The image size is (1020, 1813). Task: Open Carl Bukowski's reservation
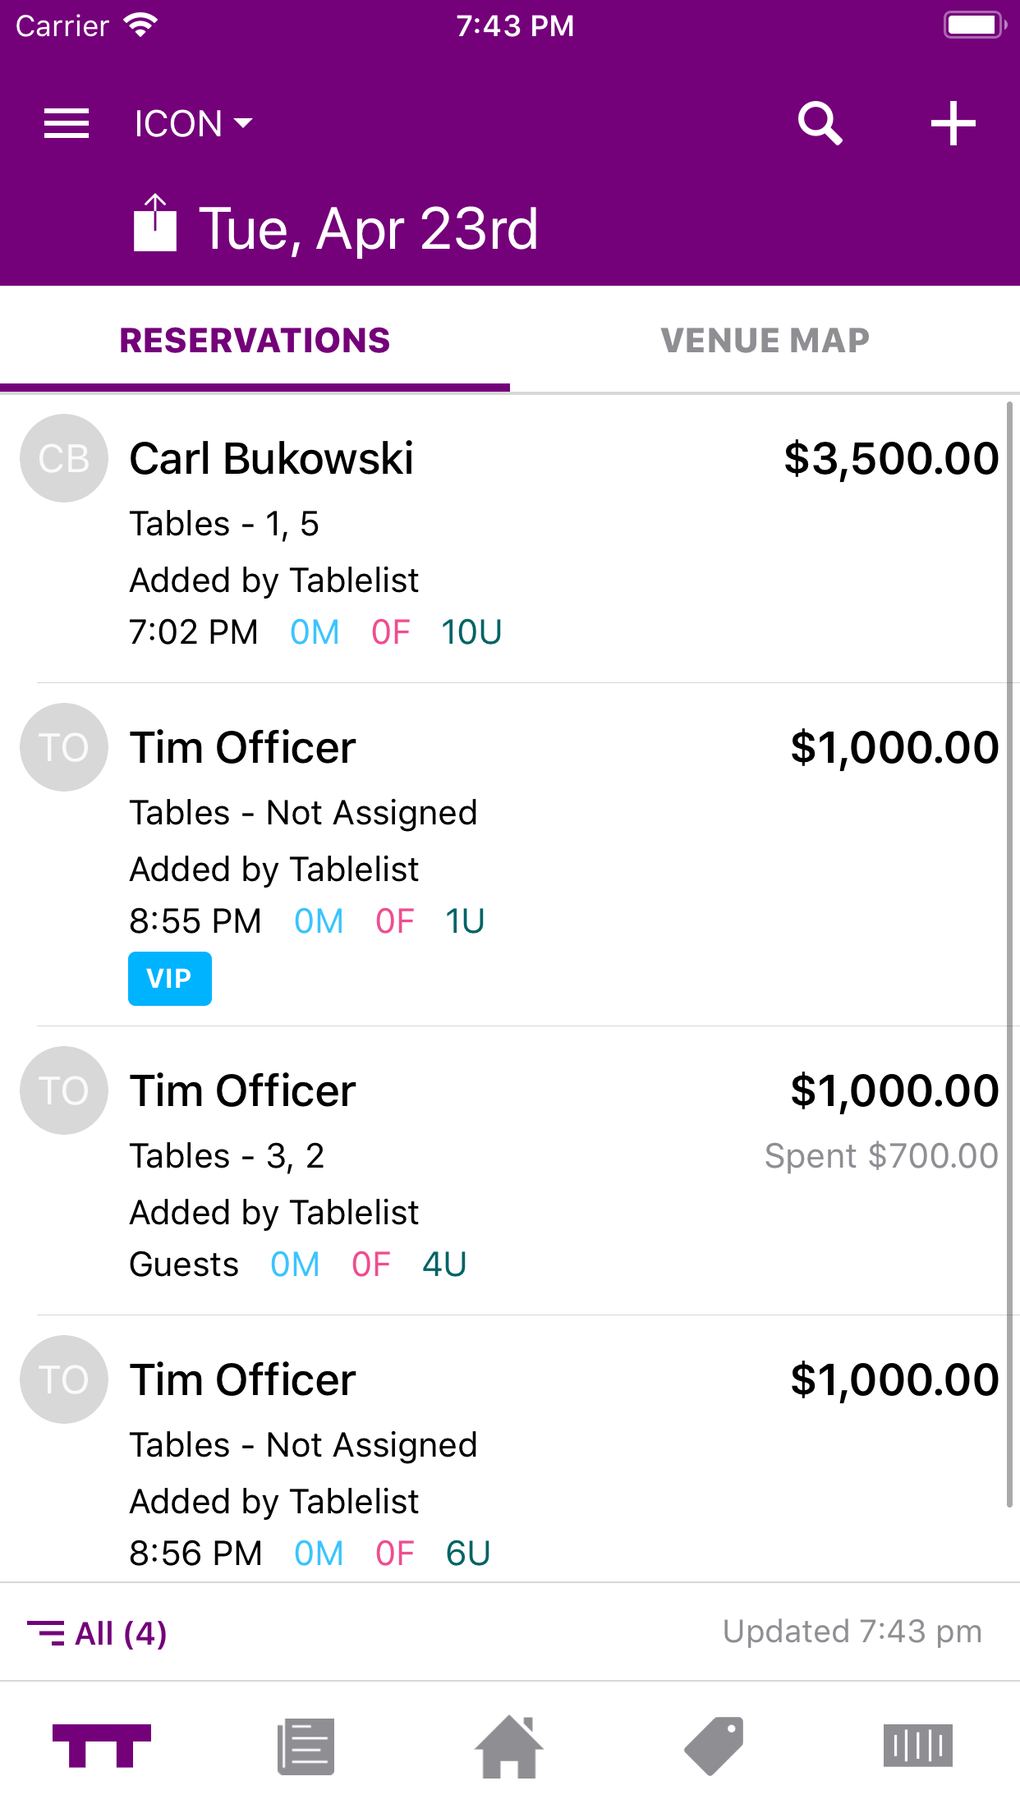(510, 540)
